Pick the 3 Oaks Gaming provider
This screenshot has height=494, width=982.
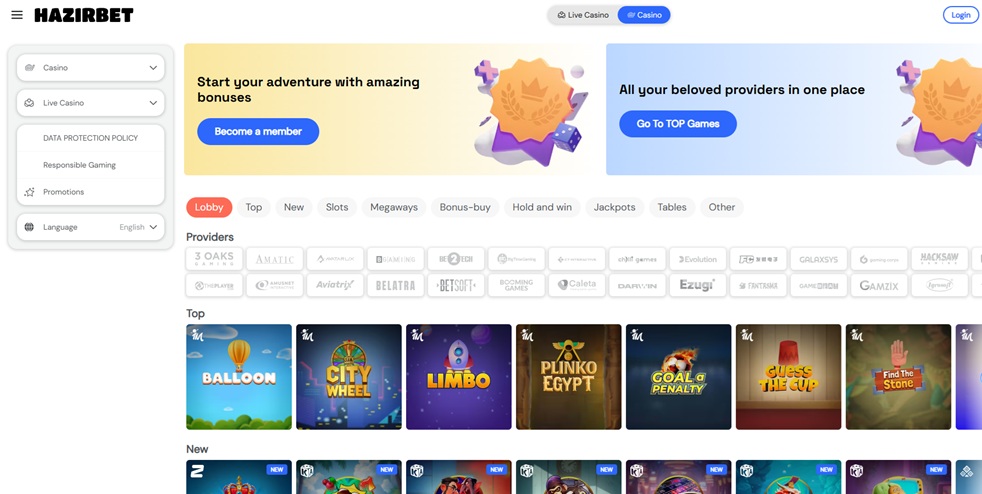214,259
